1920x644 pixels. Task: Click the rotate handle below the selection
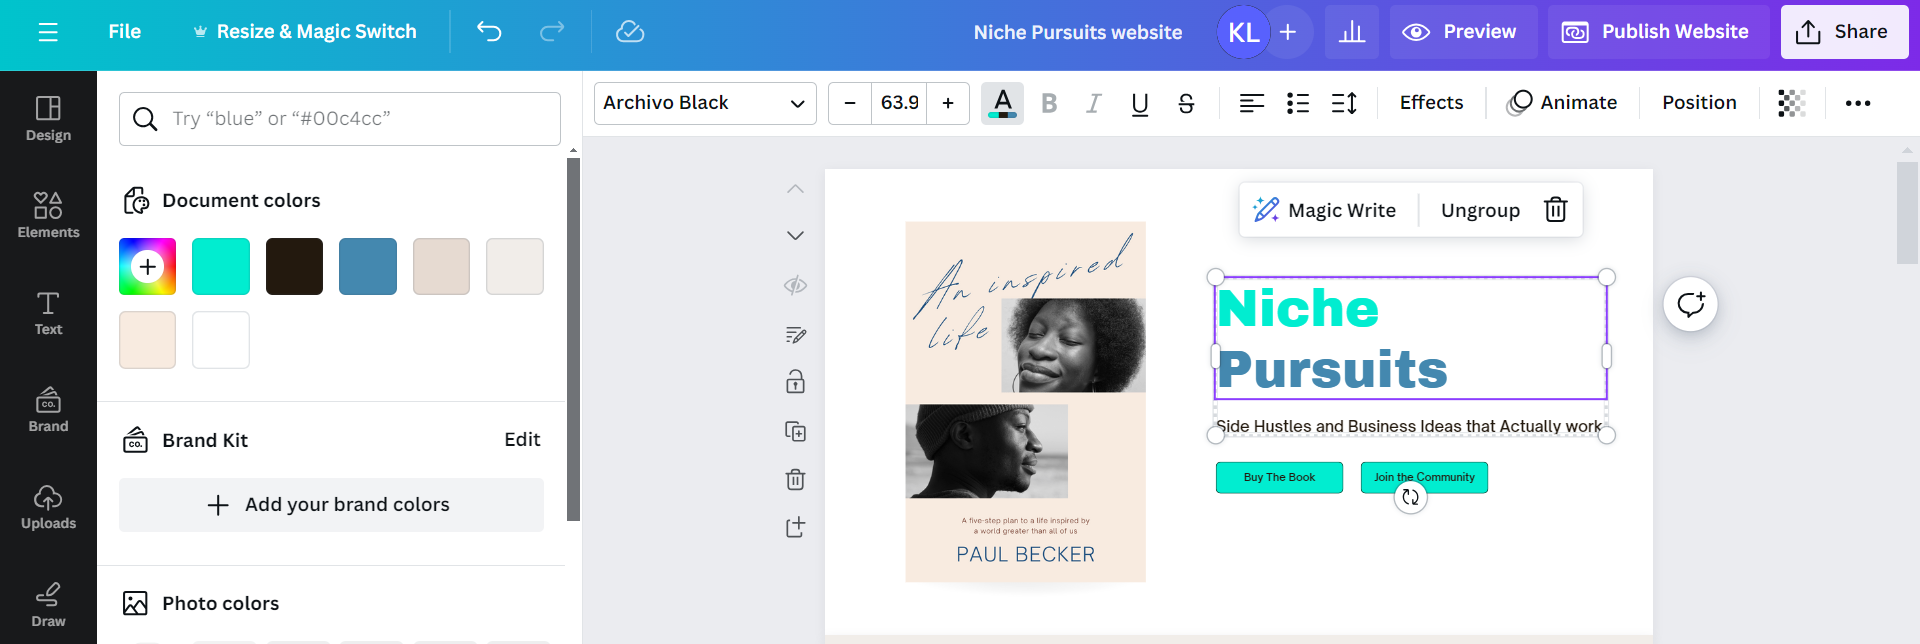(x=1410, y=497)
